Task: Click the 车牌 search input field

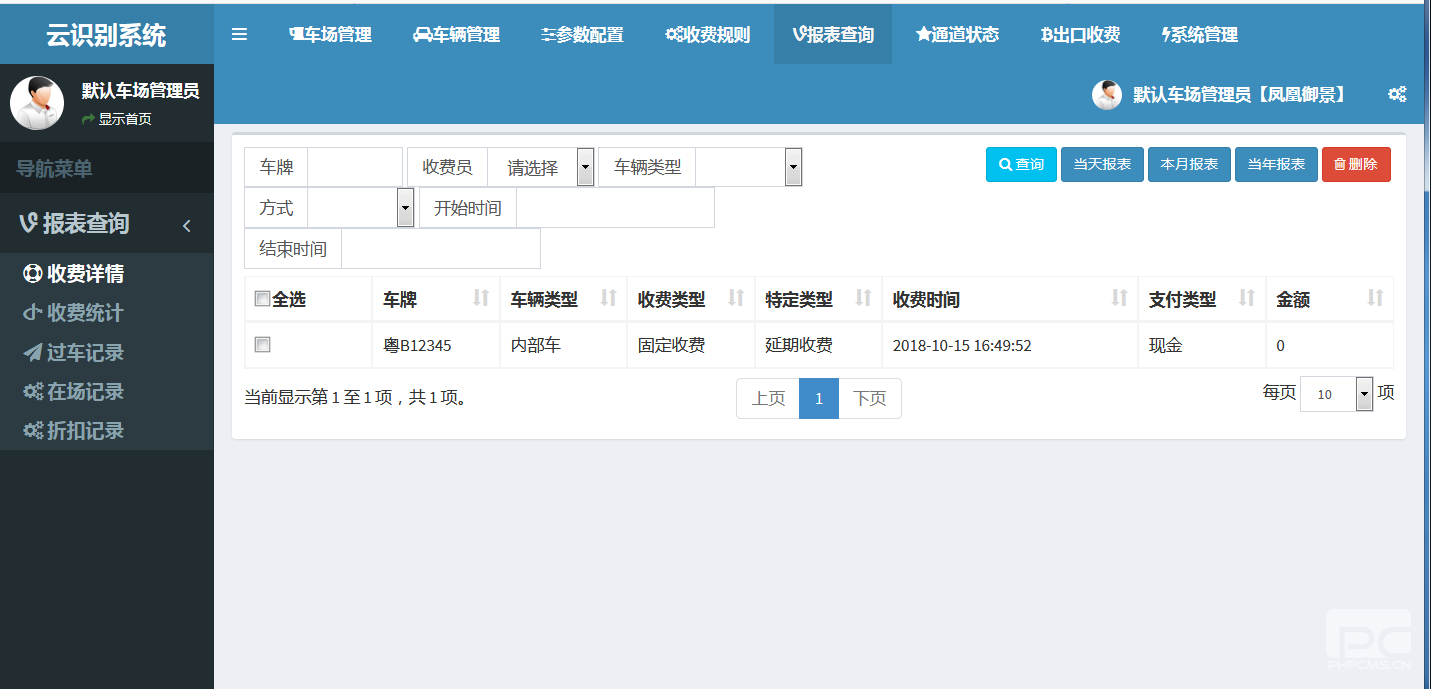Action: click(x=354, y=167)
